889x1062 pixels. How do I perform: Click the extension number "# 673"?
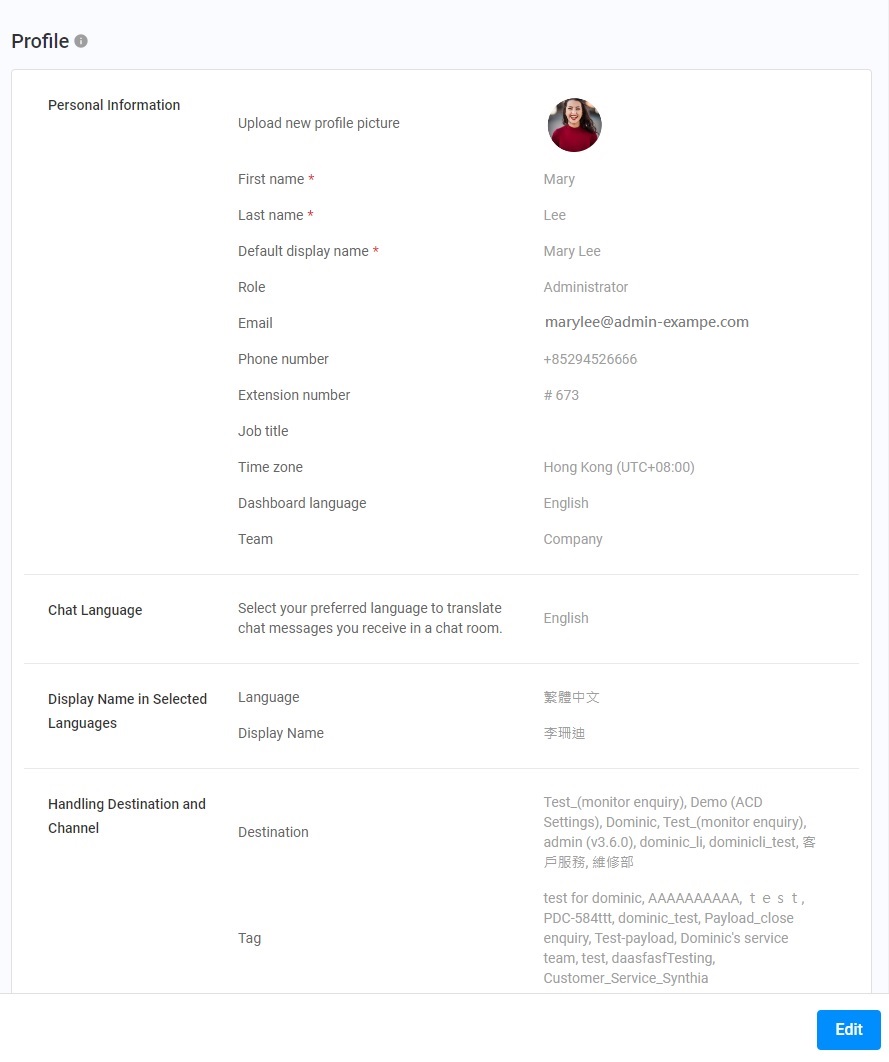click(x=561, y=395)
